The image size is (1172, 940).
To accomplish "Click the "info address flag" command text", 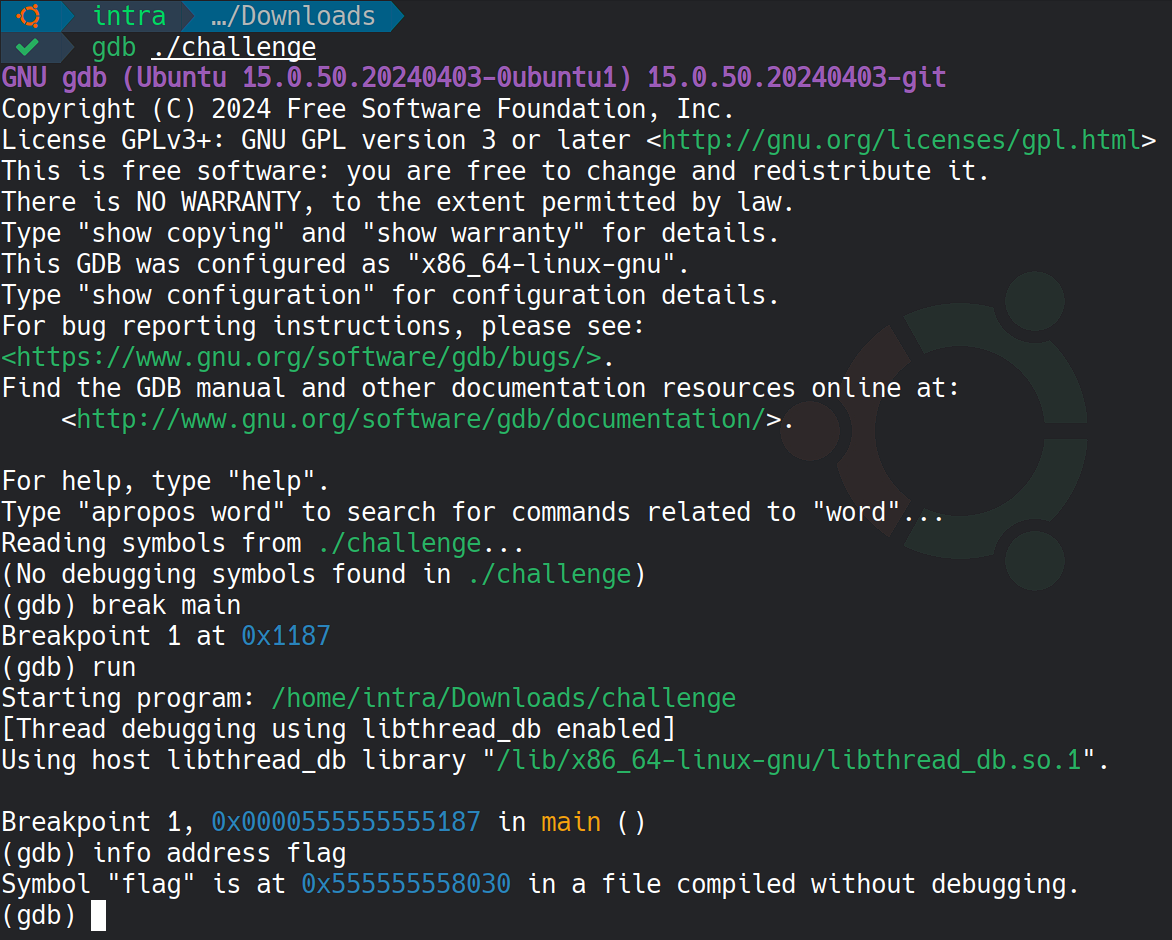I will coord(218,853).
